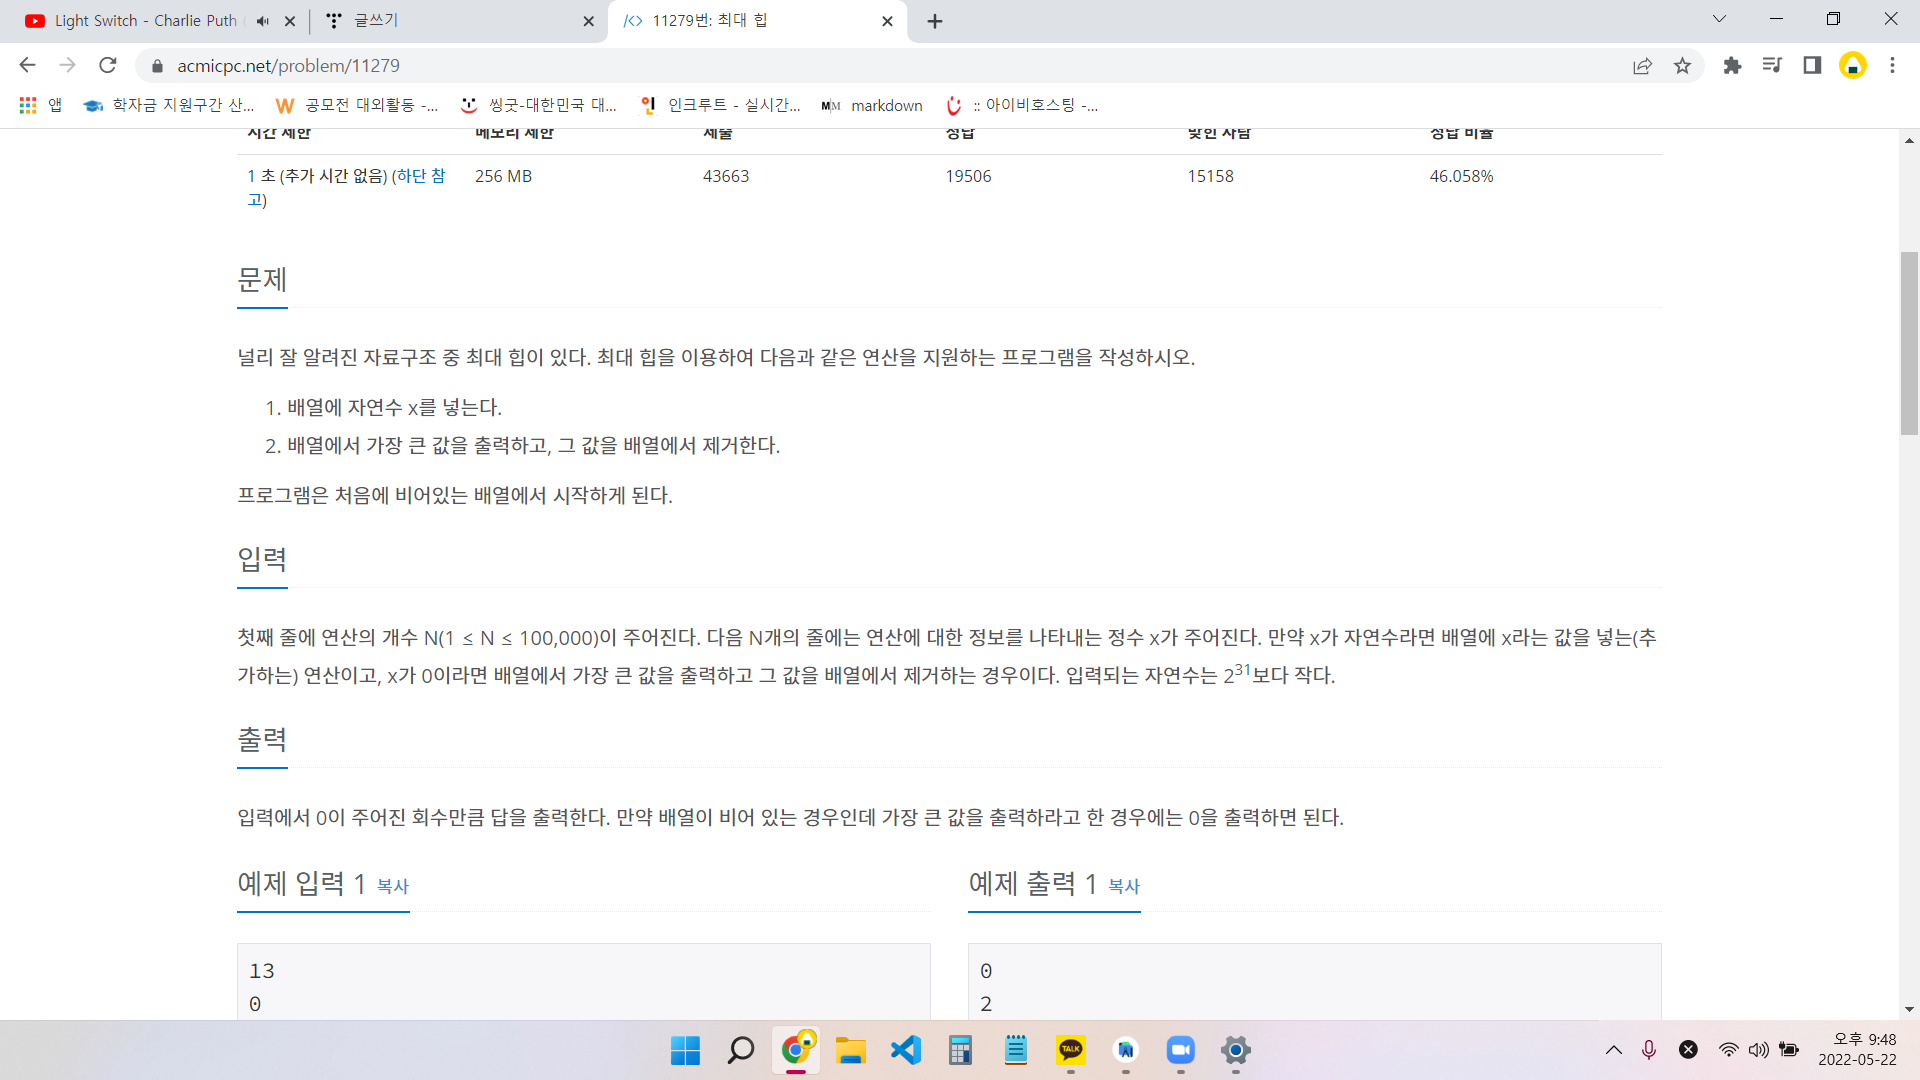This screenshot has width=1920, height=1080.
Task: Show hidden system tray icons
Action: pos(1613,1049)
